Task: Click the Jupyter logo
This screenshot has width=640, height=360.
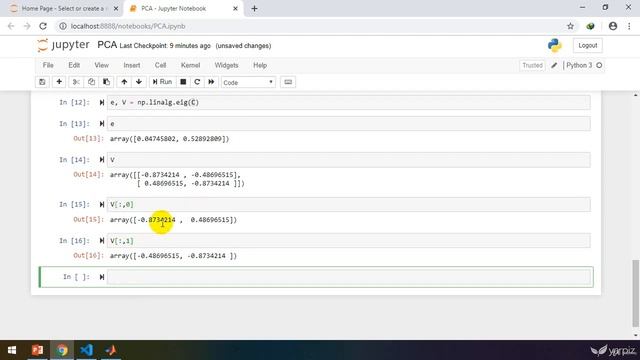Action: 63,45
